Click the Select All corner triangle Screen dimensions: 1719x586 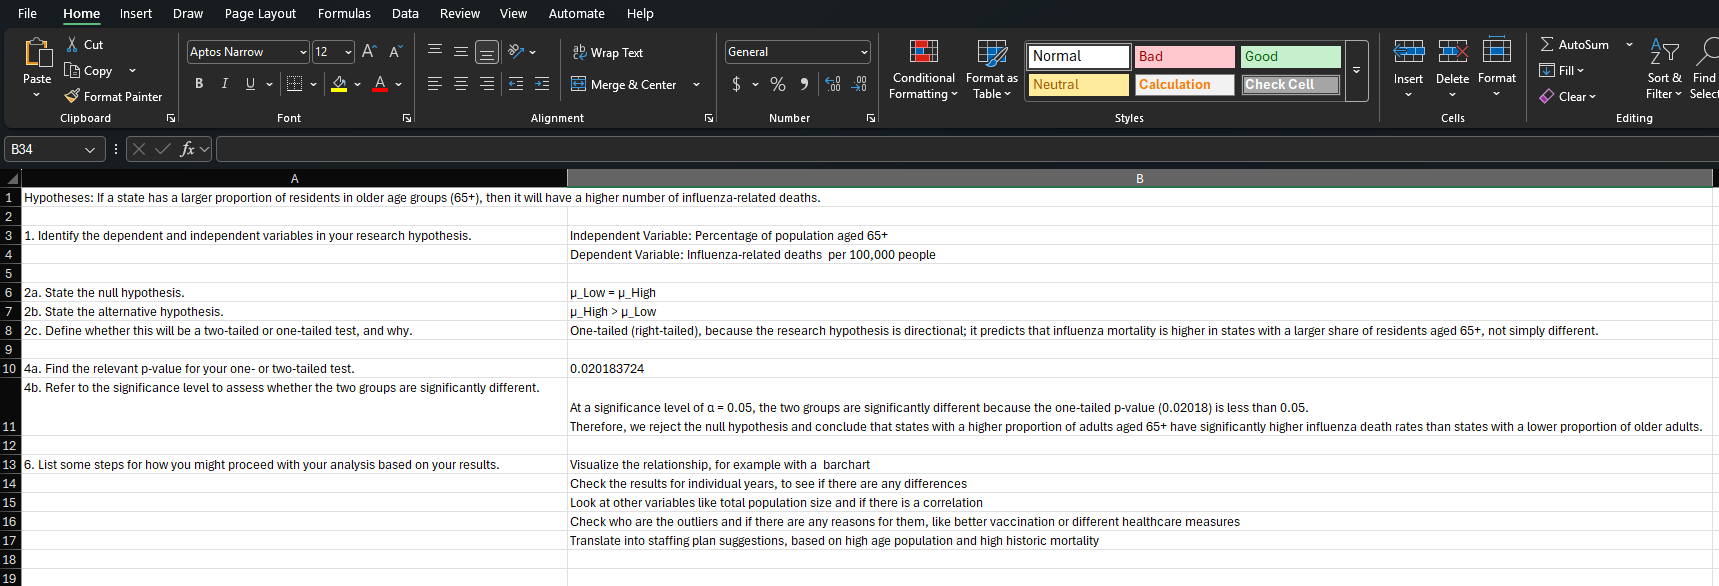point(11,178)
